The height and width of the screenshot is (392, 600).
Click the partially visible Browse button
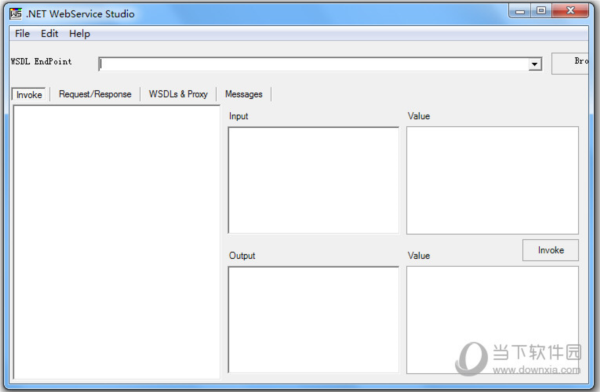coord(570,64)
